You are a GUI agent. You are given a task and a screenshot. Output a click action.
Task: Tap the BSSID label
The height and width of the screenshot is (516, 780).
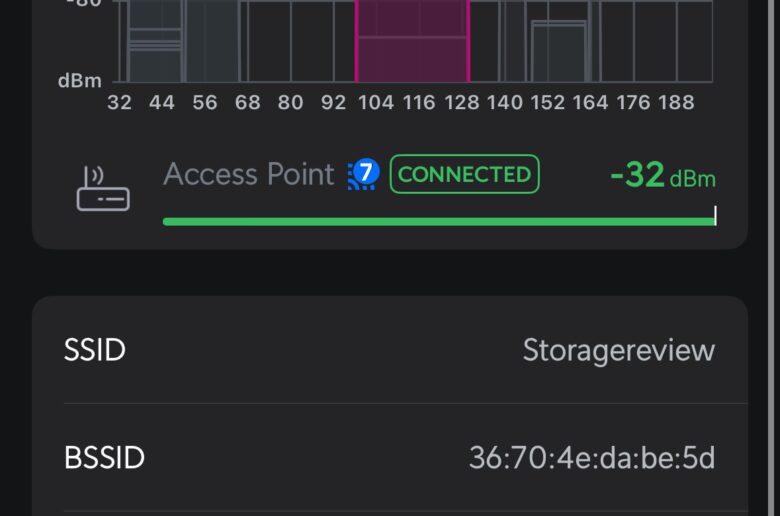point(104,458)
